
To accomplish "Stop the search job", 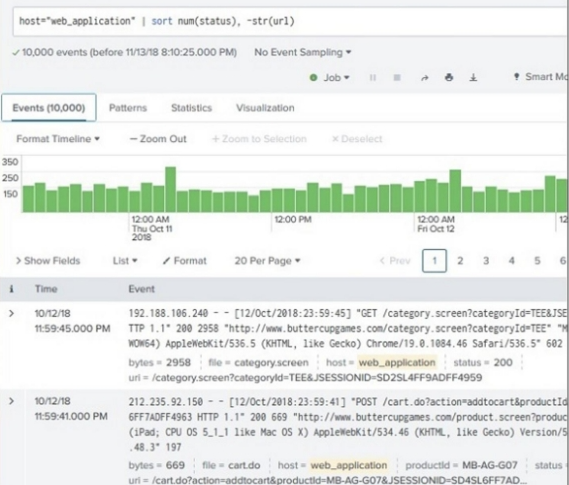I will (x=397, y=78).
